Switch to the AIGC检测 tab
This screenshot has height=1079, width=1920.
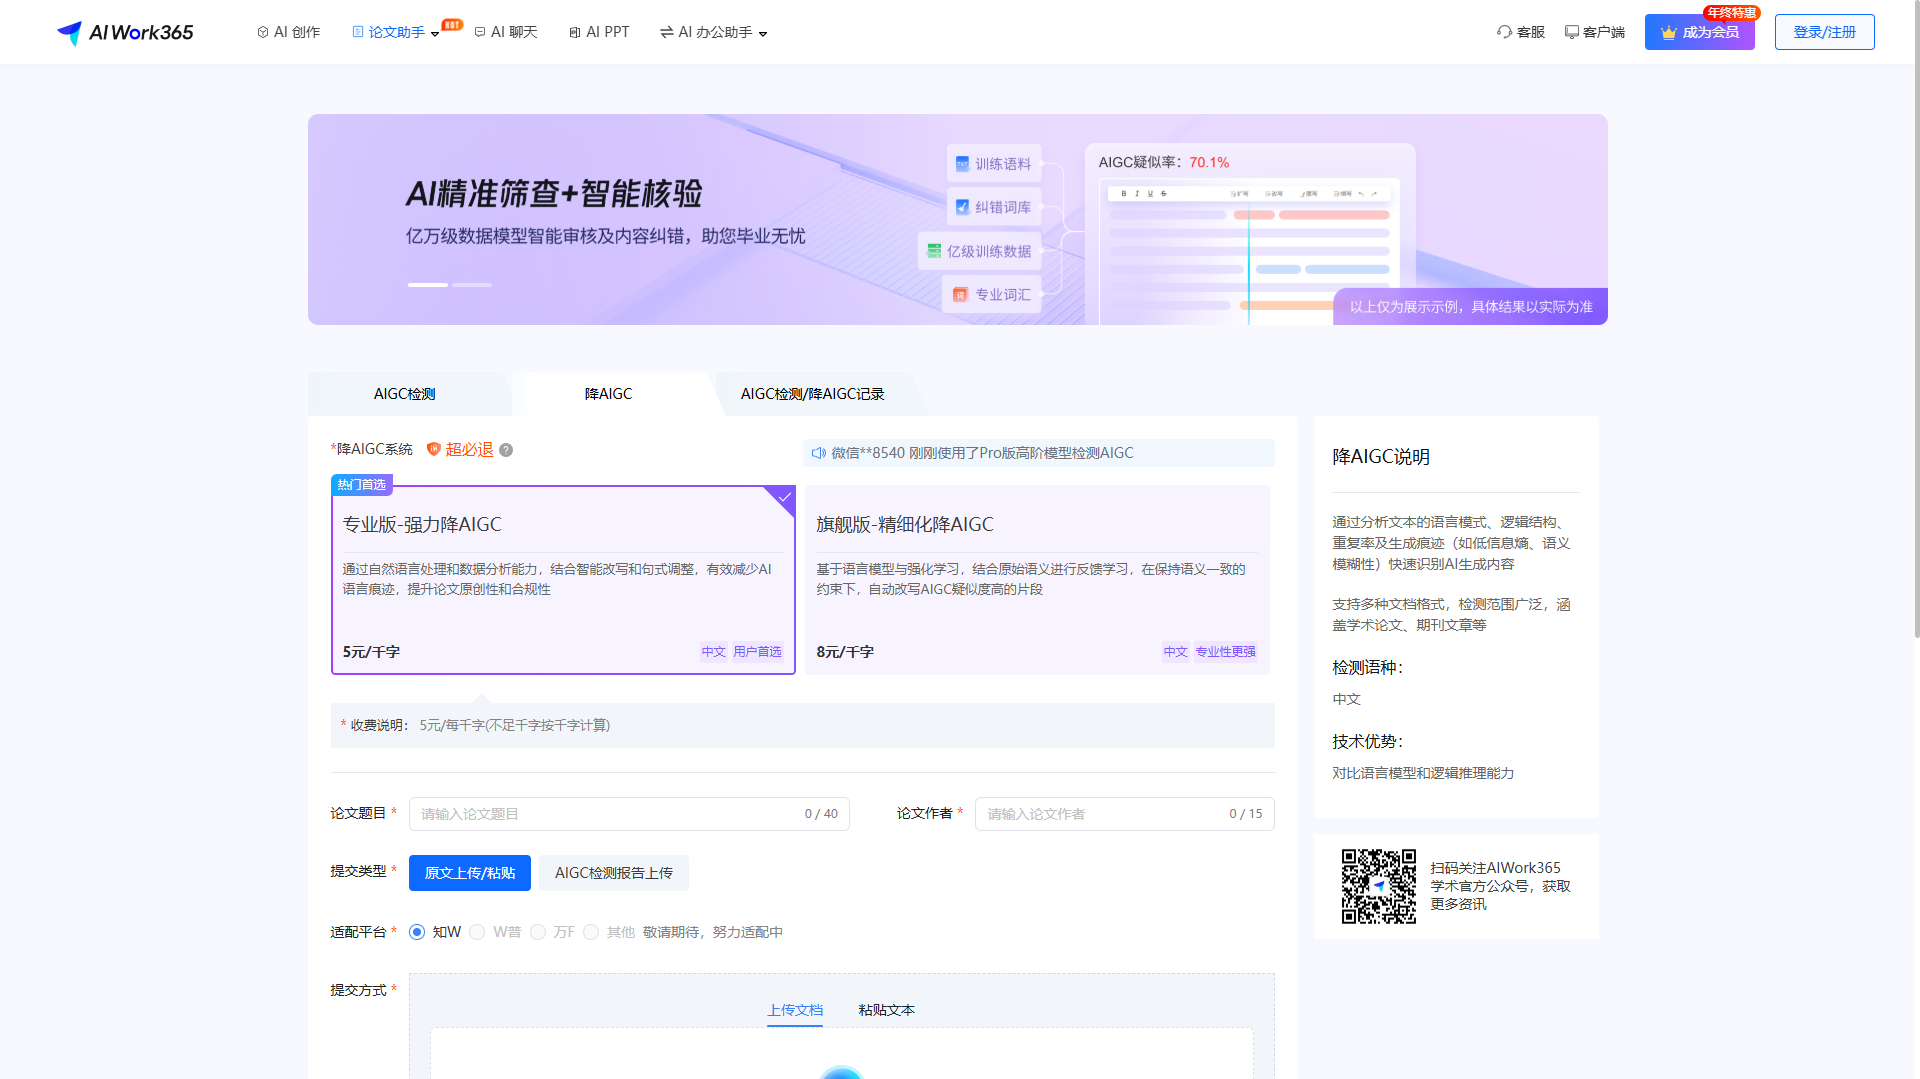pos(404,394)
